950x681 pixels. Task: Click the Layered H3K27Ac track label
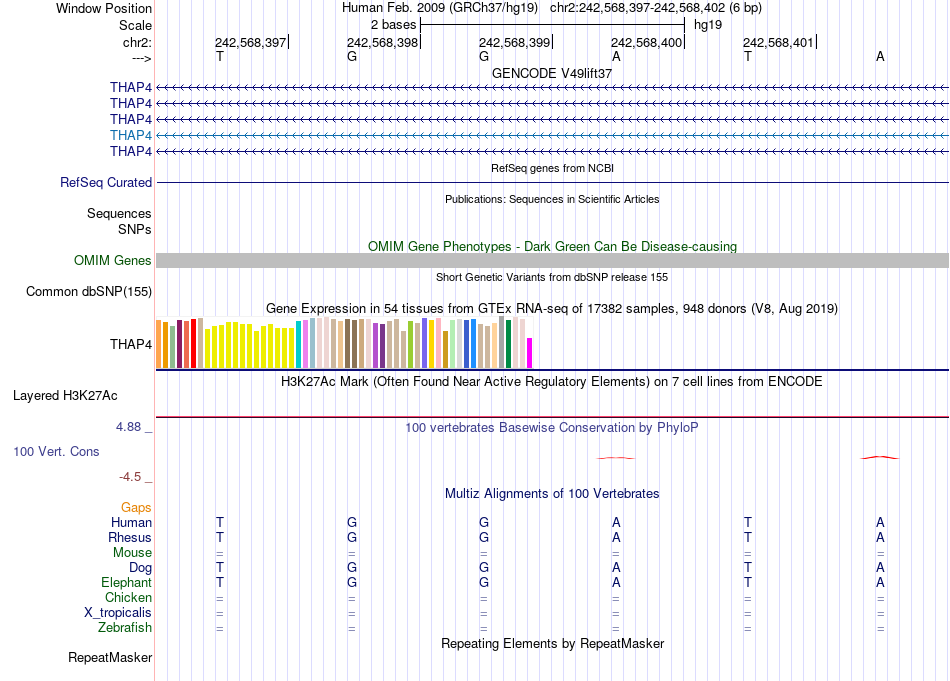pyautogui.click(x=65, y=396)
